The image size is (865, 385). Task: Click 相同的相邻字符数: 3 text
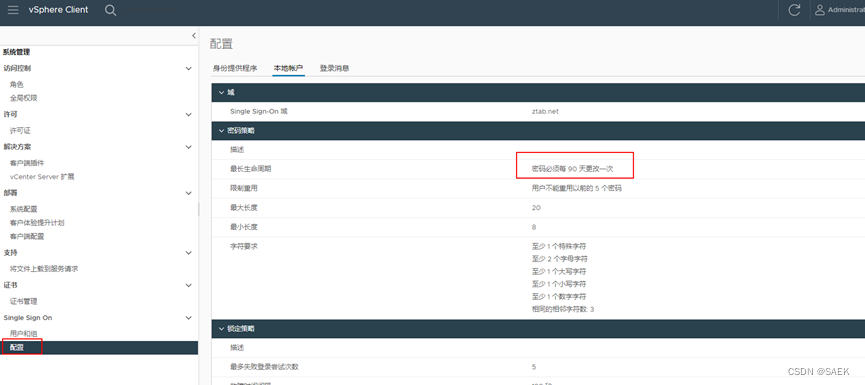[x=563, y=309]
